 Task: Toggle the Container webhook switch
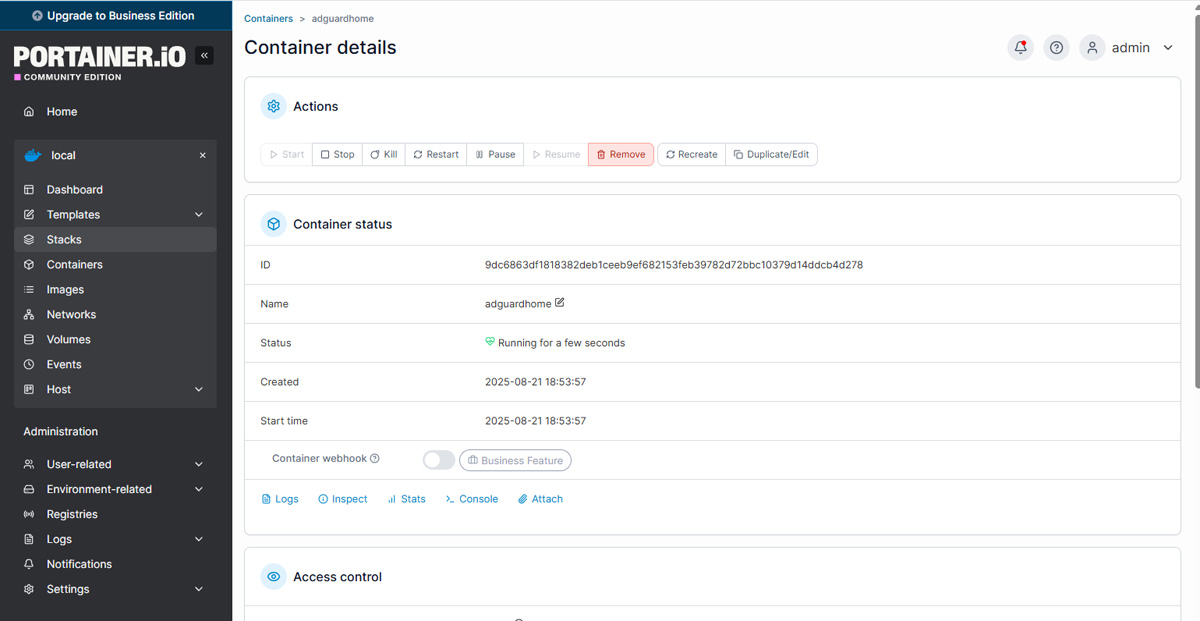click(x=438, y=460)
